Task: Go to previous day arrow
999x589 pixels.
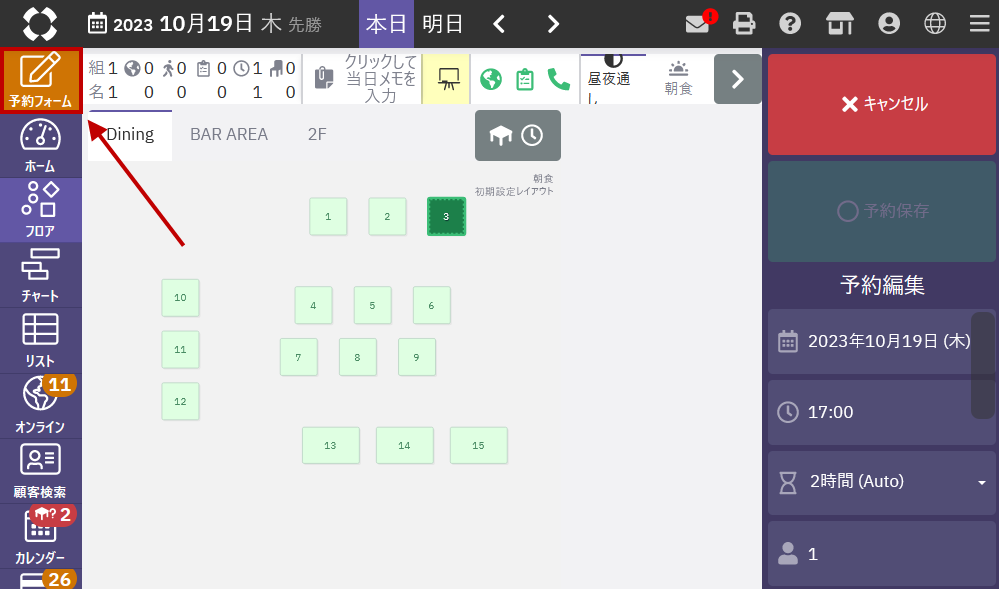Action: tap(499, 24)
